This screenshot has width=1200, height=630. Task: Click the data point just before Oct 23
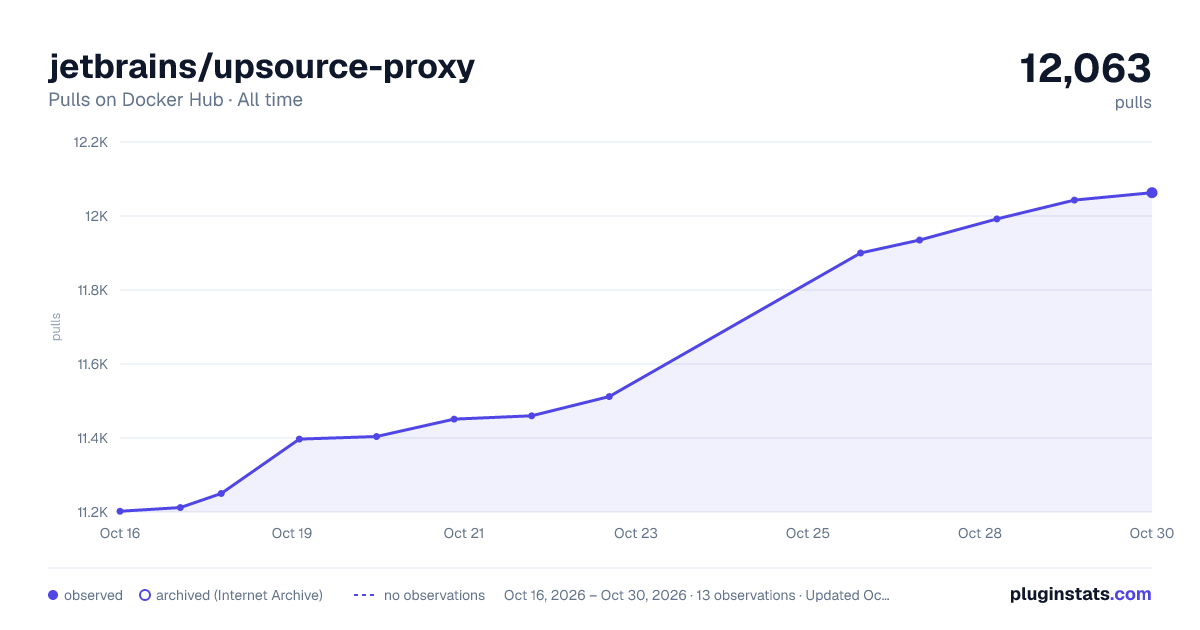609,397
